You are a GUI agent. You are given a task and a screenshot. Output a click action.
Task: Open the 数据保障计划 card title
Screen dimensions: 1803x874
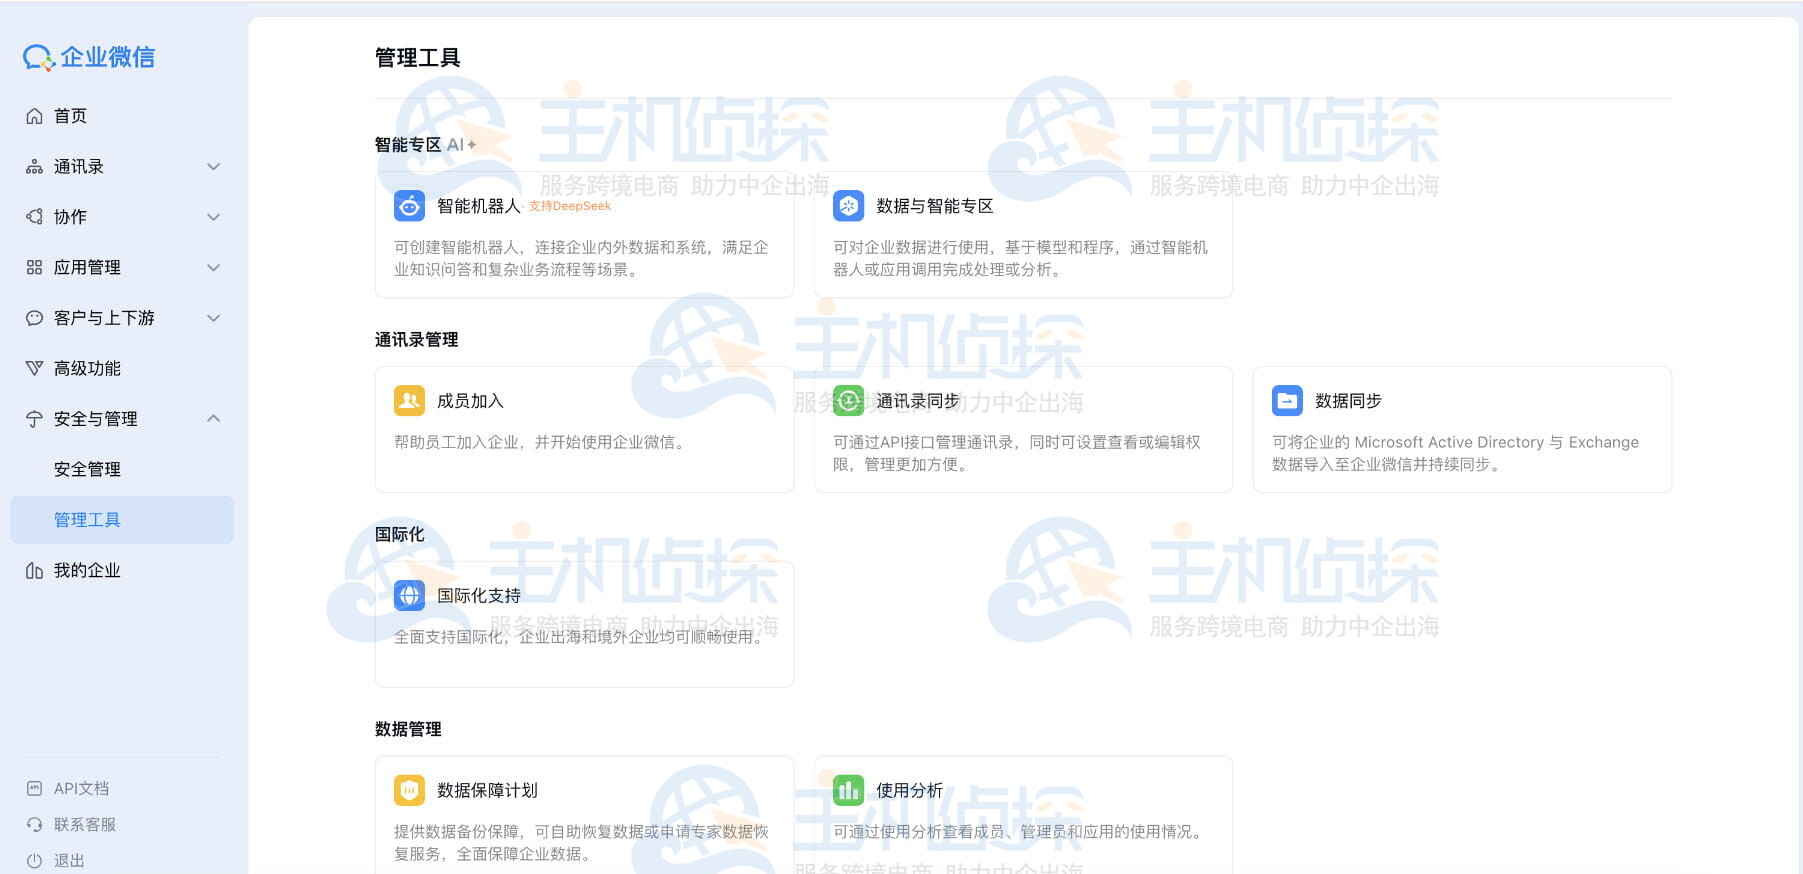pyautogui.click(x=487, y=791)
